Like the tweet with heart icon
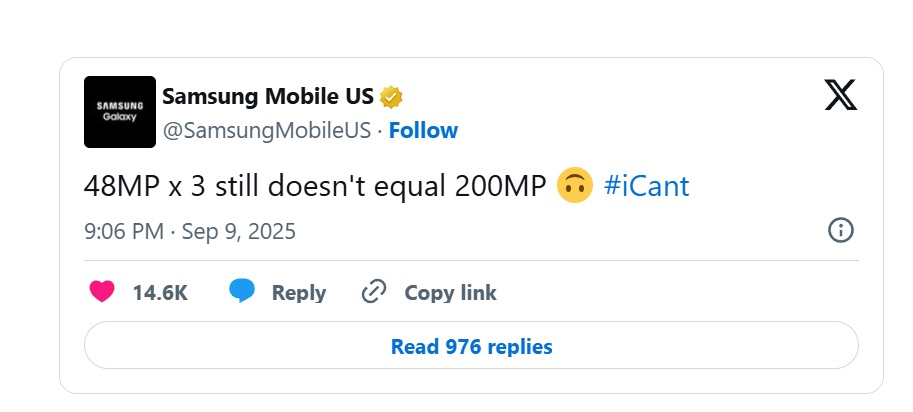 point(102,292)
